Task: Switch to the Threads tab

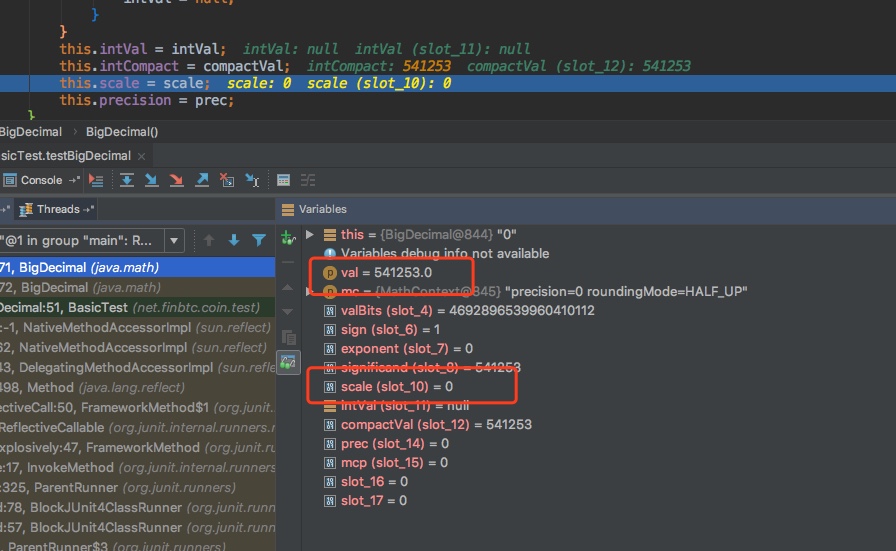Action: [56, 209]
